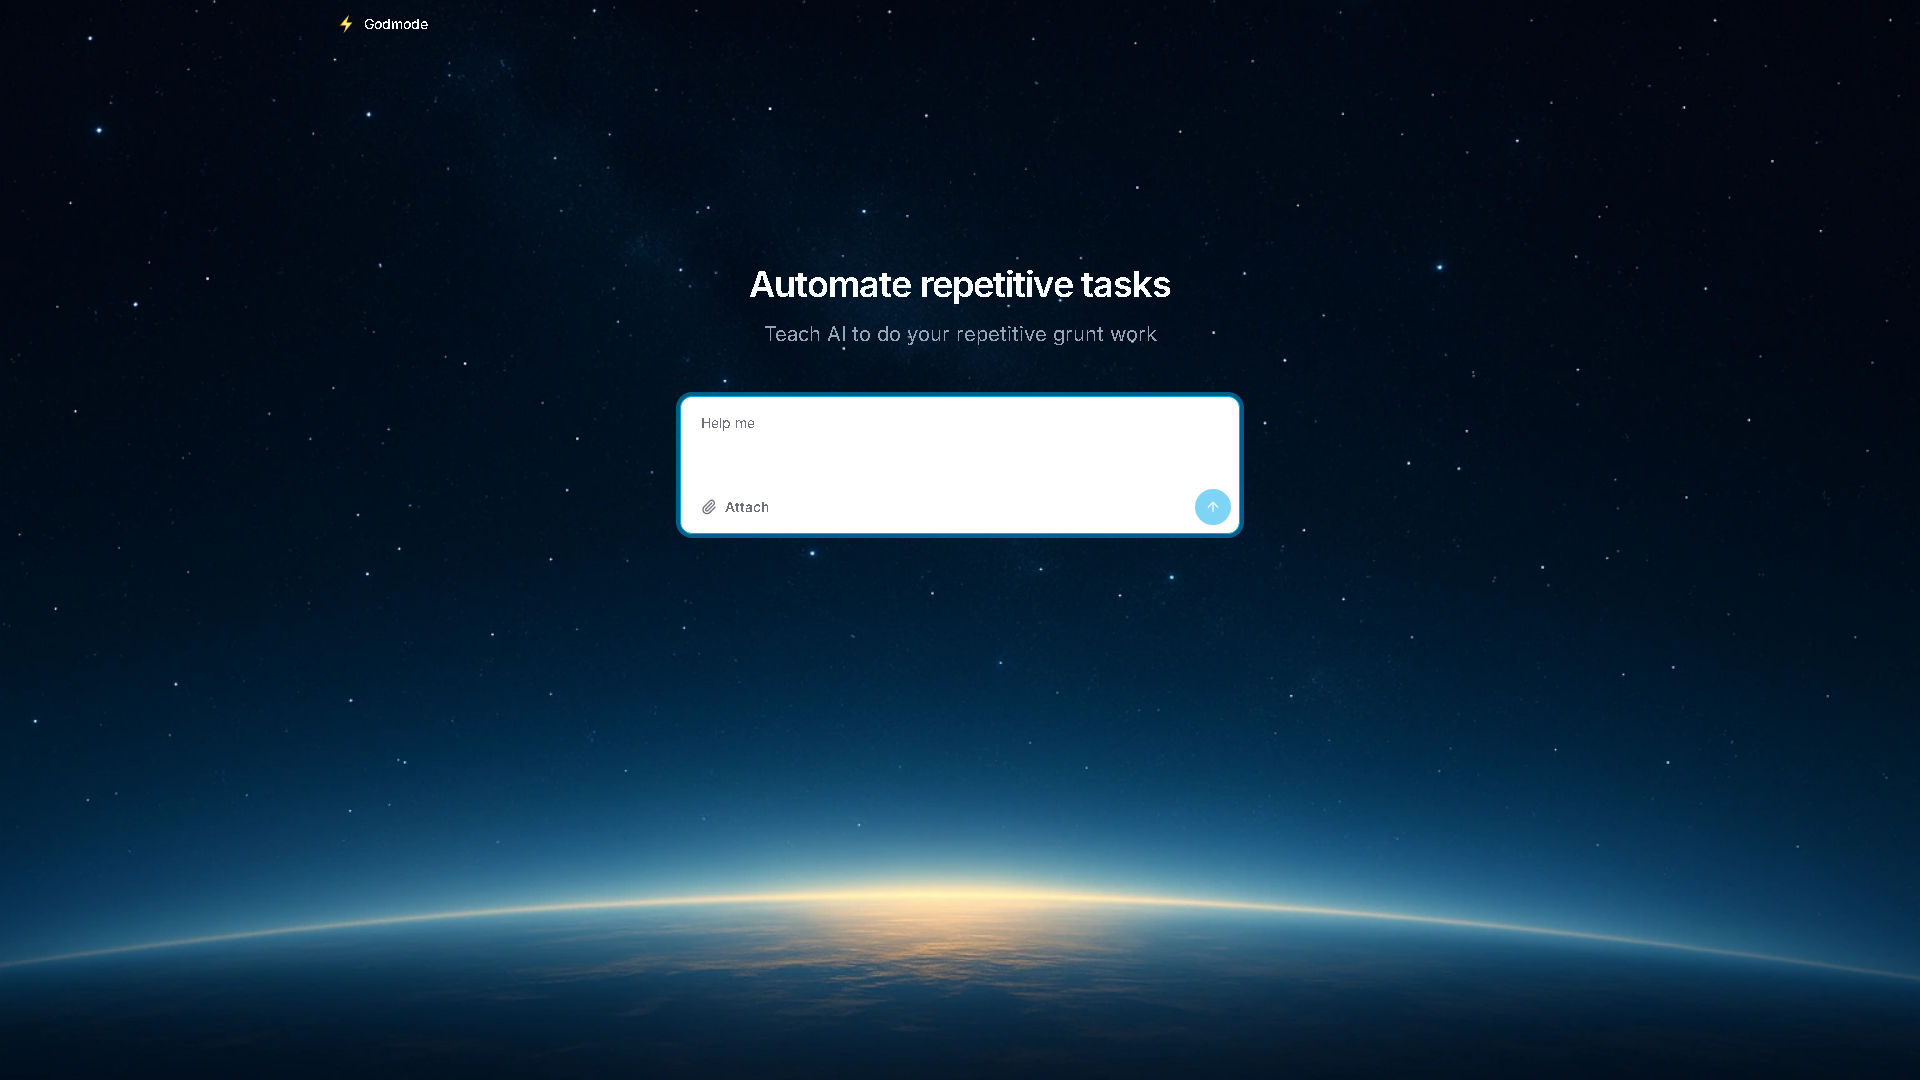Click the Automate repetitive tasks heading
1920x1080 pixels.
pos(960,285)
